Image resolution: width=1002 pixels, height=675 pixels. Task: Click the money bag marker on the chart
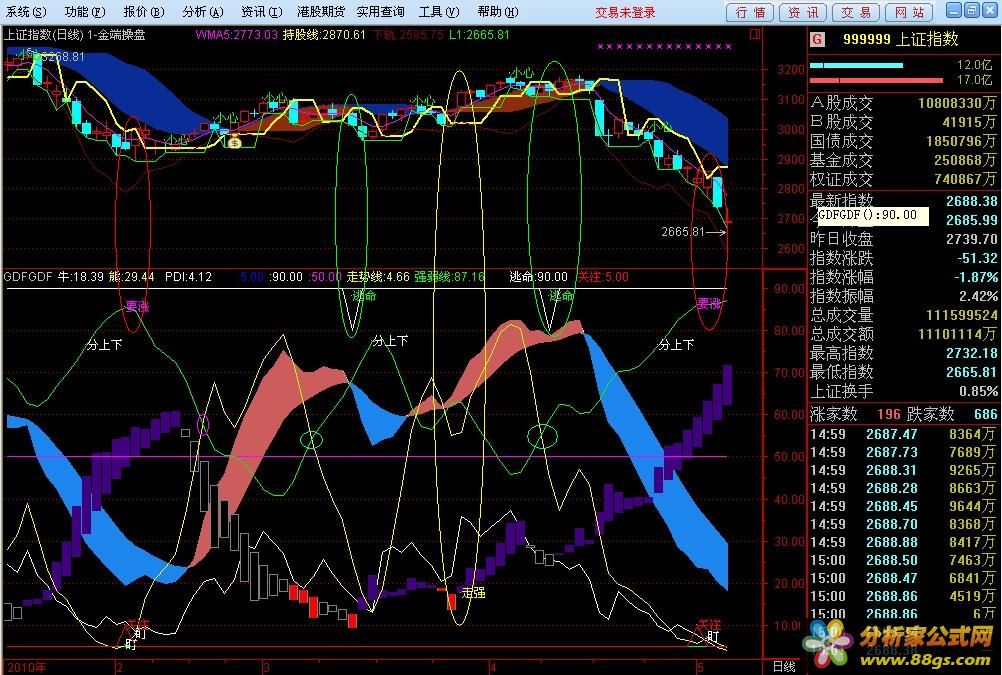[x=234, y=141]
